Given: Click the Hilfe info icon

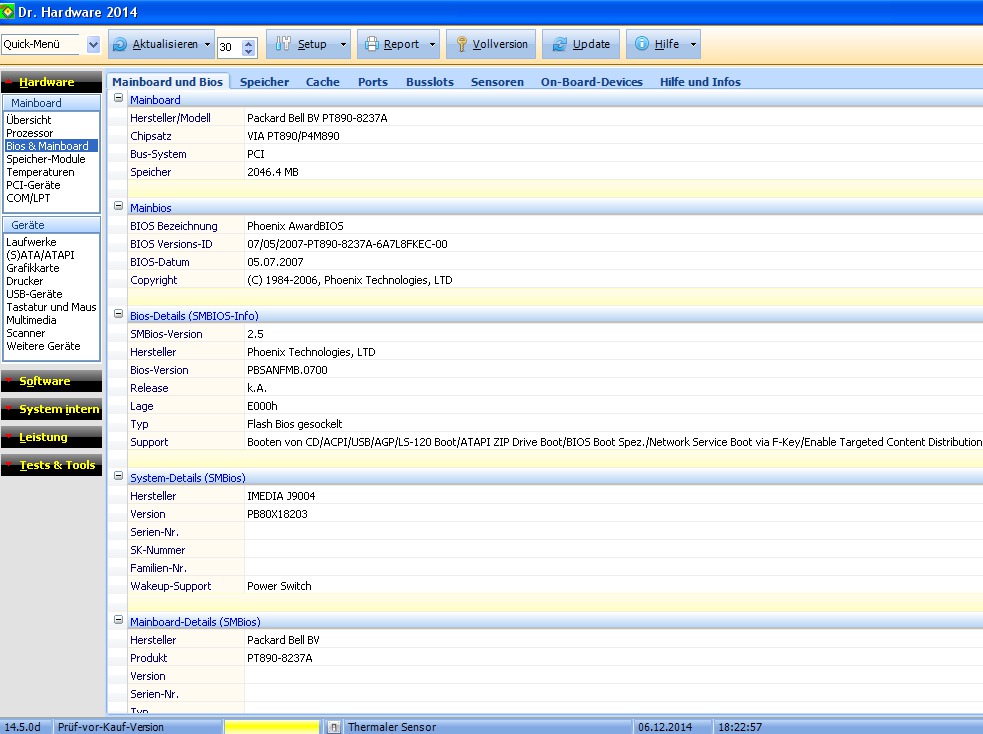Looking at the screenshot, I should (641, 44).
